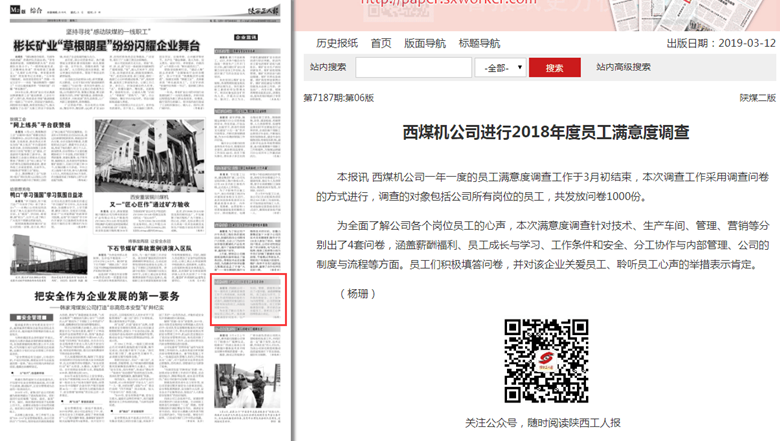Click into the 站内搜索 text field
Viewport: 780px width, 441px height.
pyautogui.click(x=413, y=67)
